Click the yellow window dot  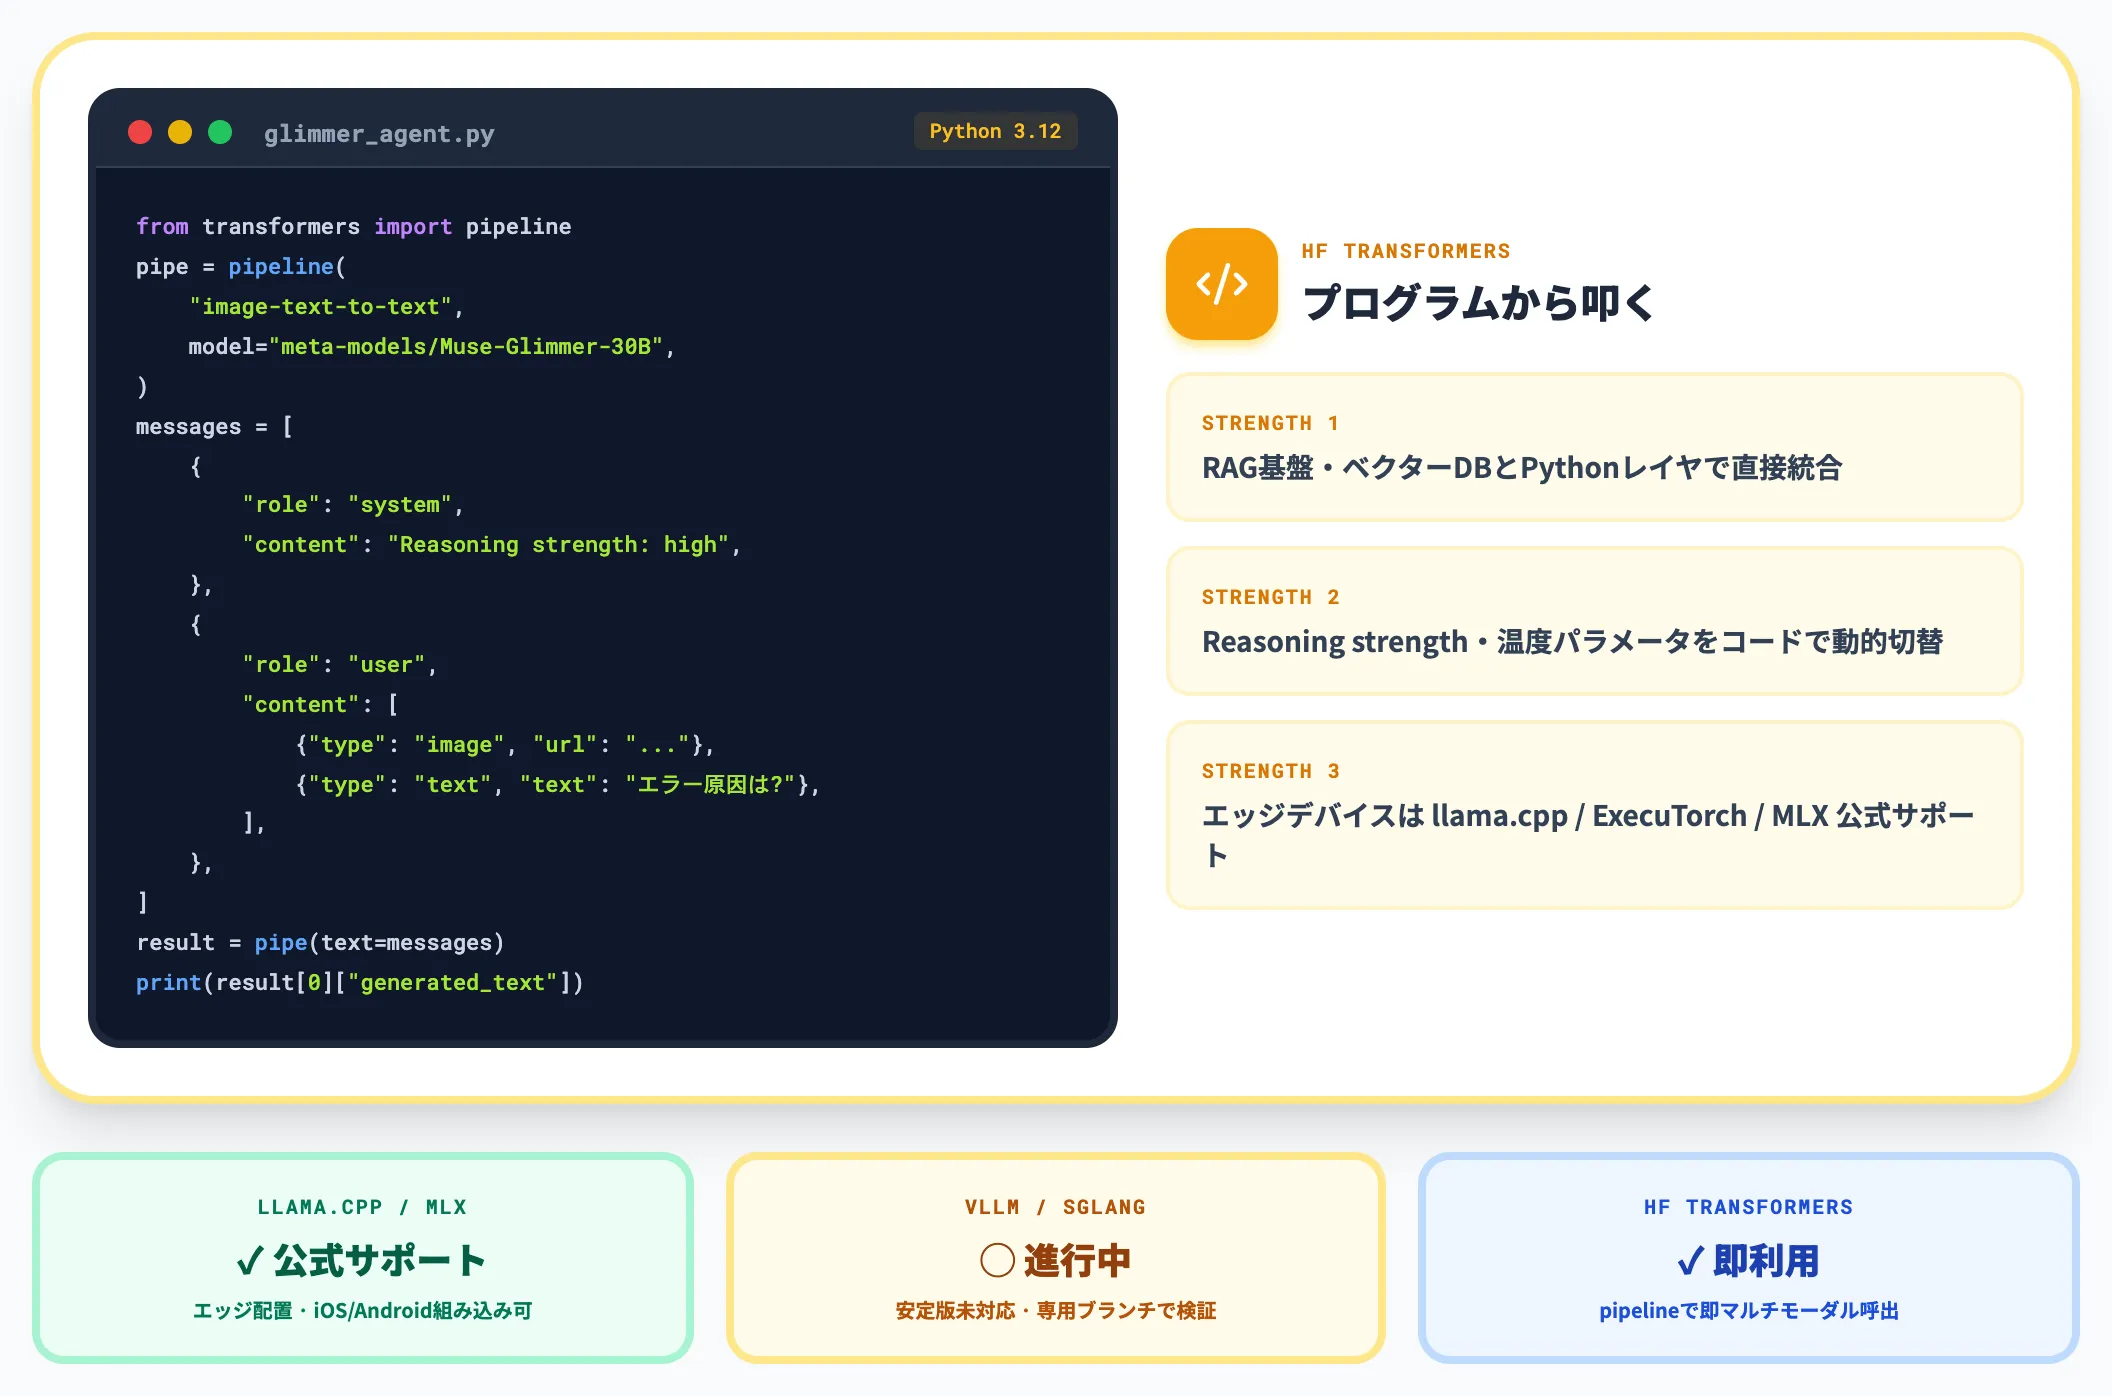[180, 132]
